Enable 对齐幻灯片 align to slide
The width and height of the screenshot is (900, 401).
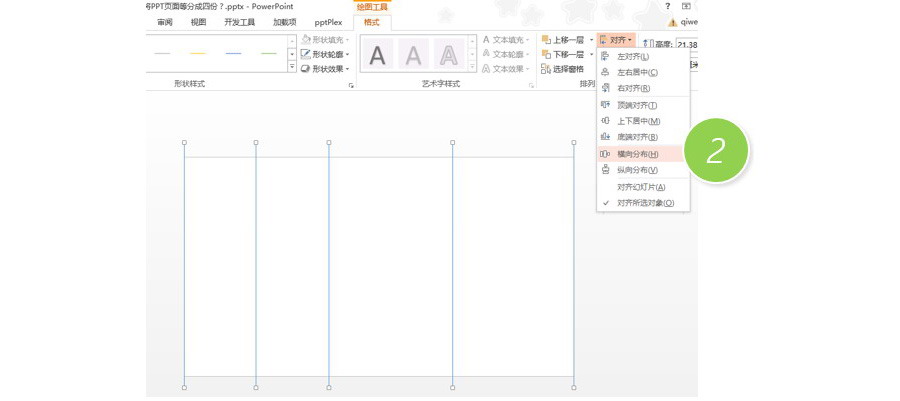[640, 187]
